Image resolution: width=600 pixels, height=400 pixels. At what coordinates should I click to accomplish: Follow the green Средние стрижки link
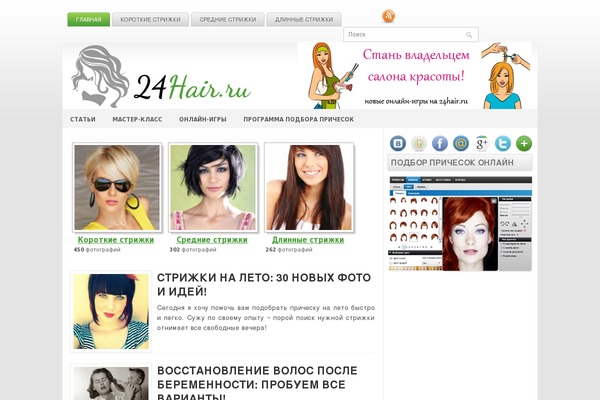tap(212, 240)
